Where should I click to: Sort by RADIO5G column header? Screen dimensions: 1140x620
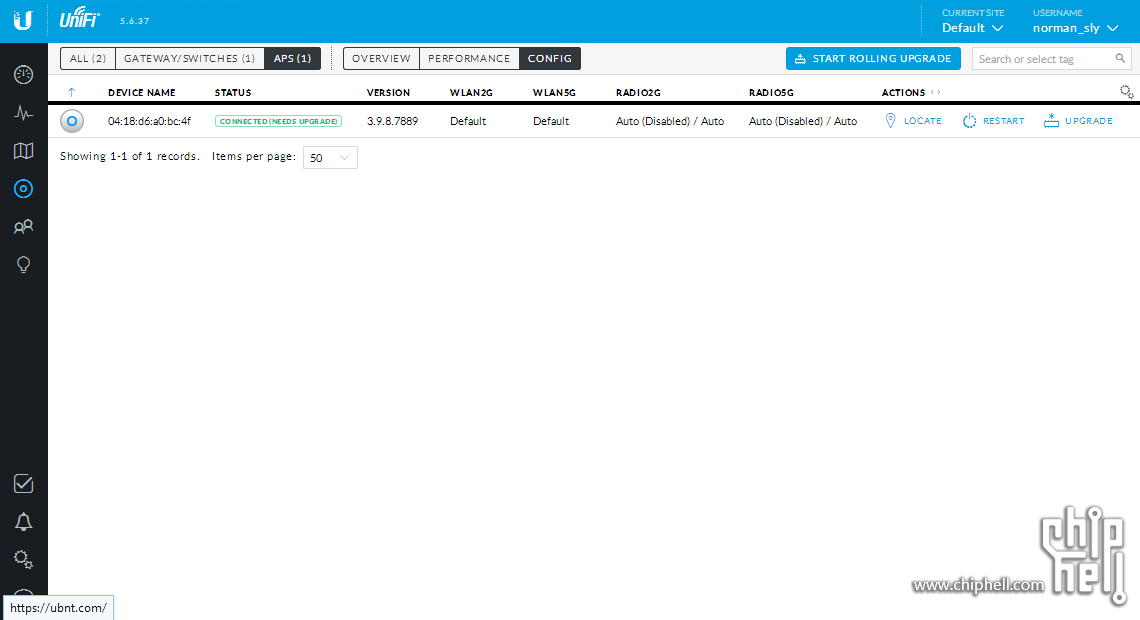(x=771, y=92)
